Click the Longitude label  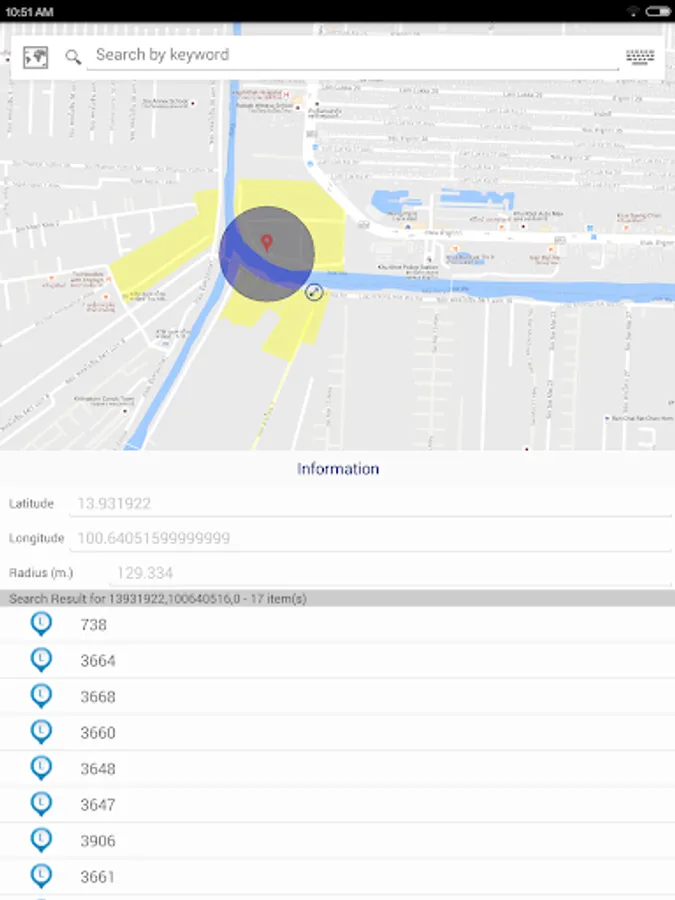(x=36, y=538)
